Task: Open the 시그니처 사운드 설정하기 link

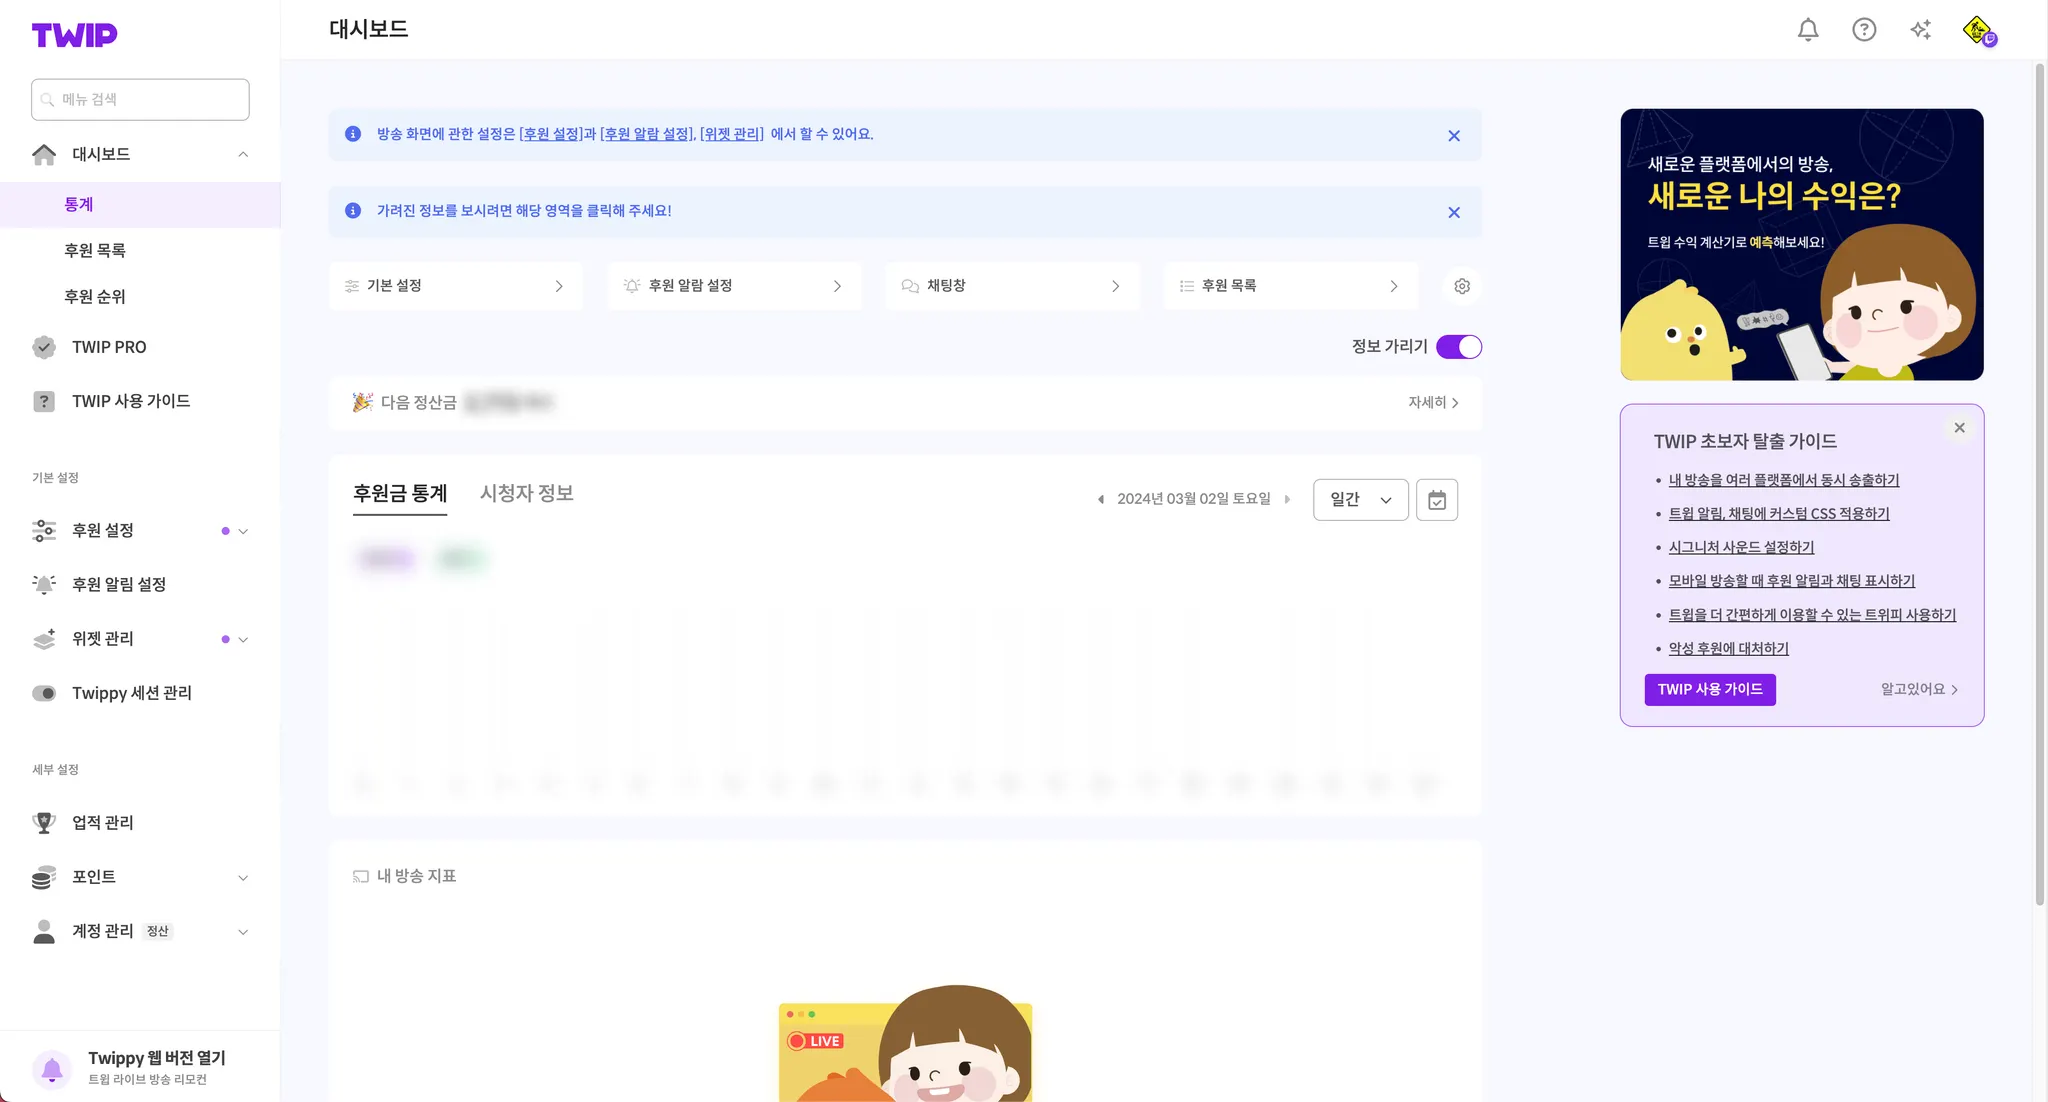Action: pos(1741,547)
